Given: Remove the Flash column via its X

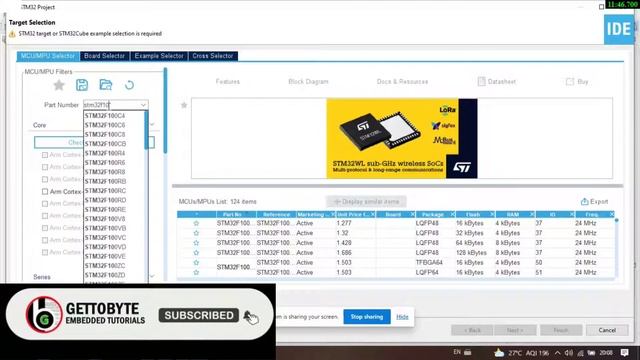Looking at the screenshot, I should point(492,214).
